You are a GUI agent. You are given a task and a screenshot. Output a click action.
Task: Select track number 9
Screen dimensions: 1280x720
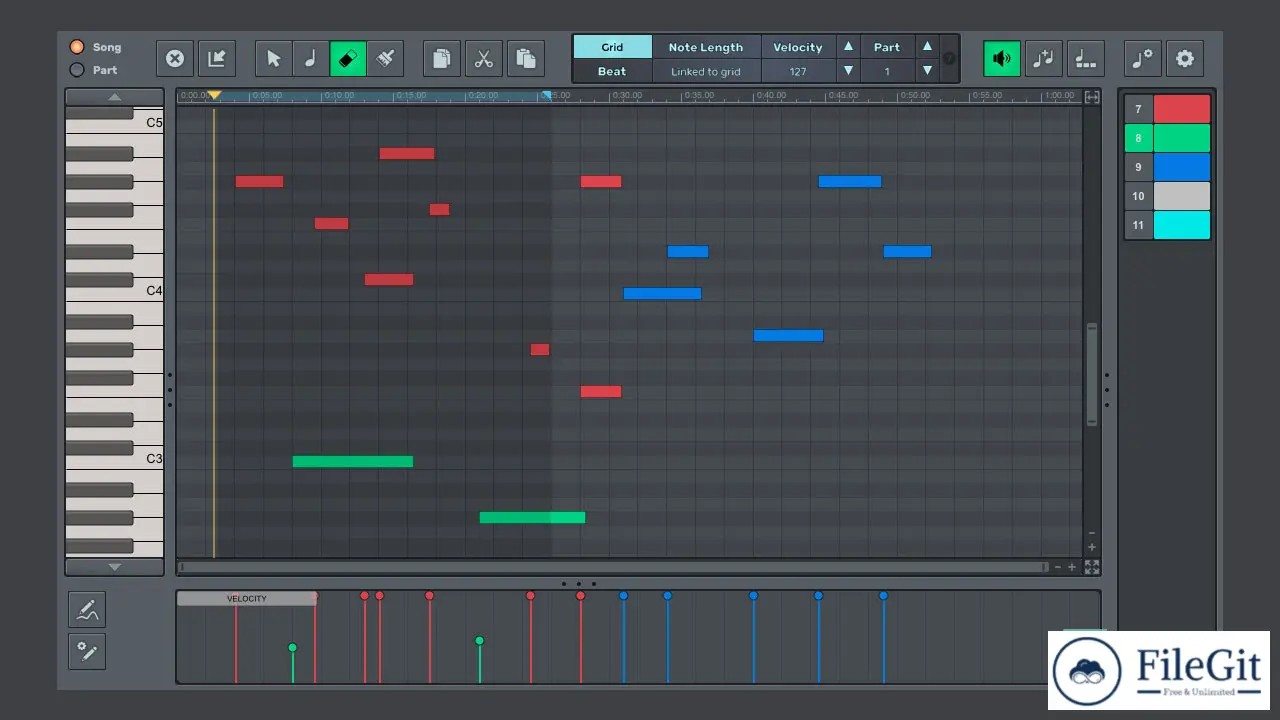coord(1138,167)
